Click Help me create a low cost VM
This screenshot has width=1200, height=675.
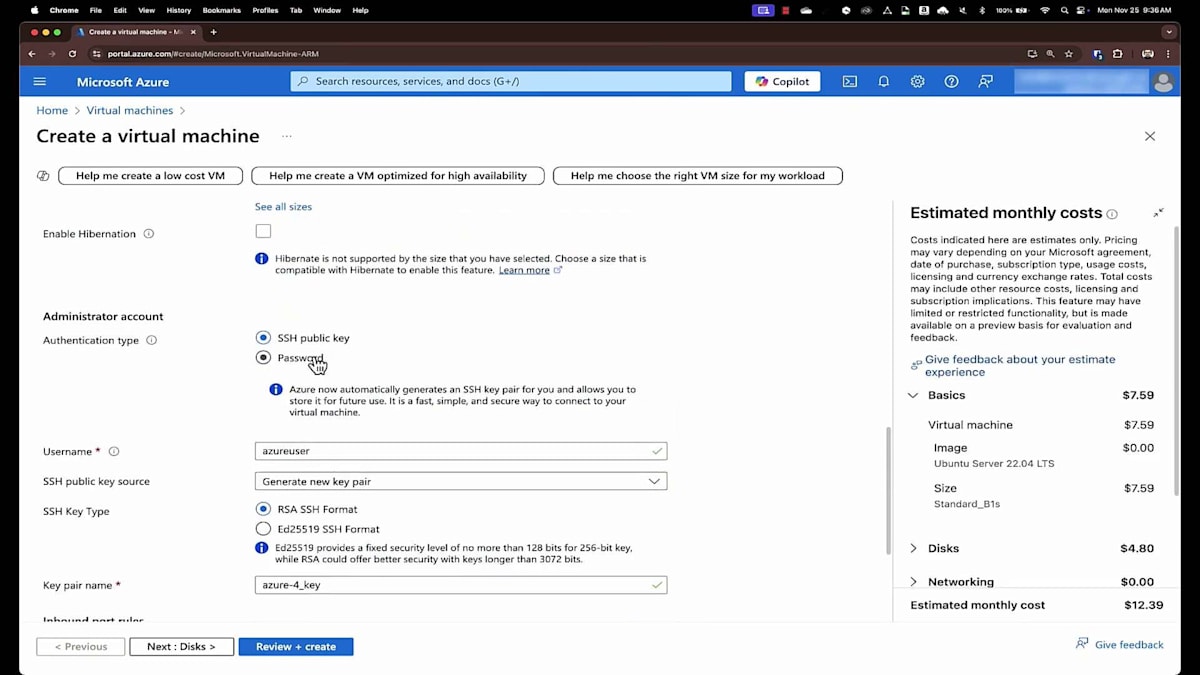coord(150,176)
